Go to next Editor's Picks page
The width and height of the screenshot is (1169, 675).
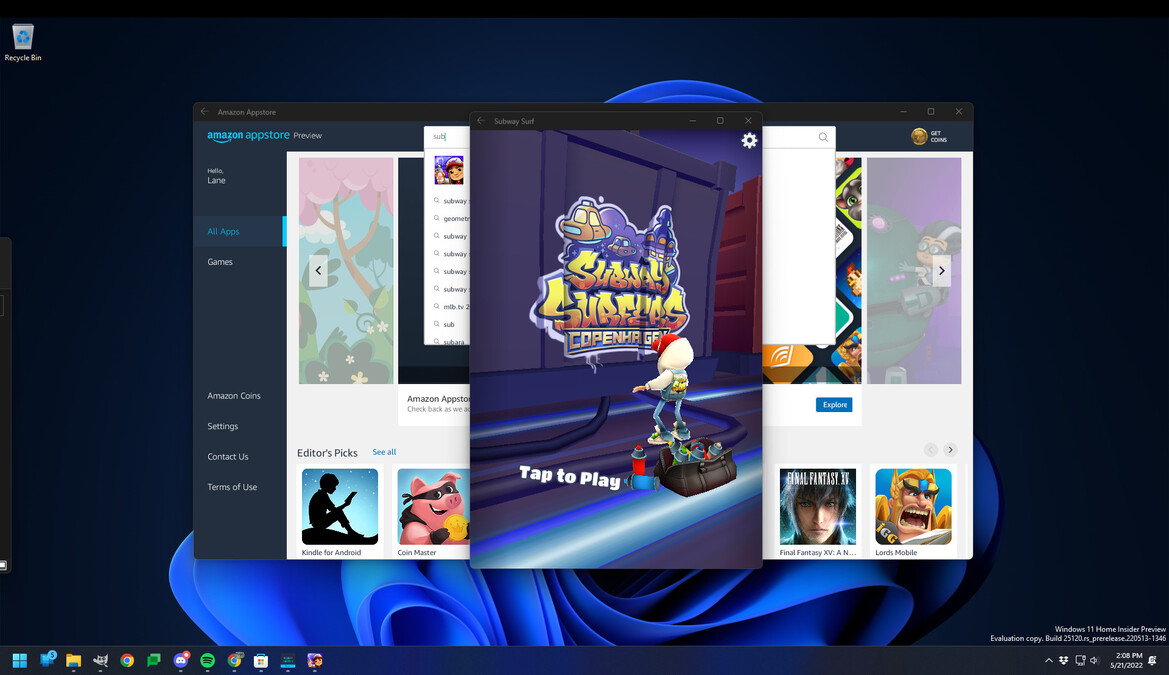click(950, 450)
